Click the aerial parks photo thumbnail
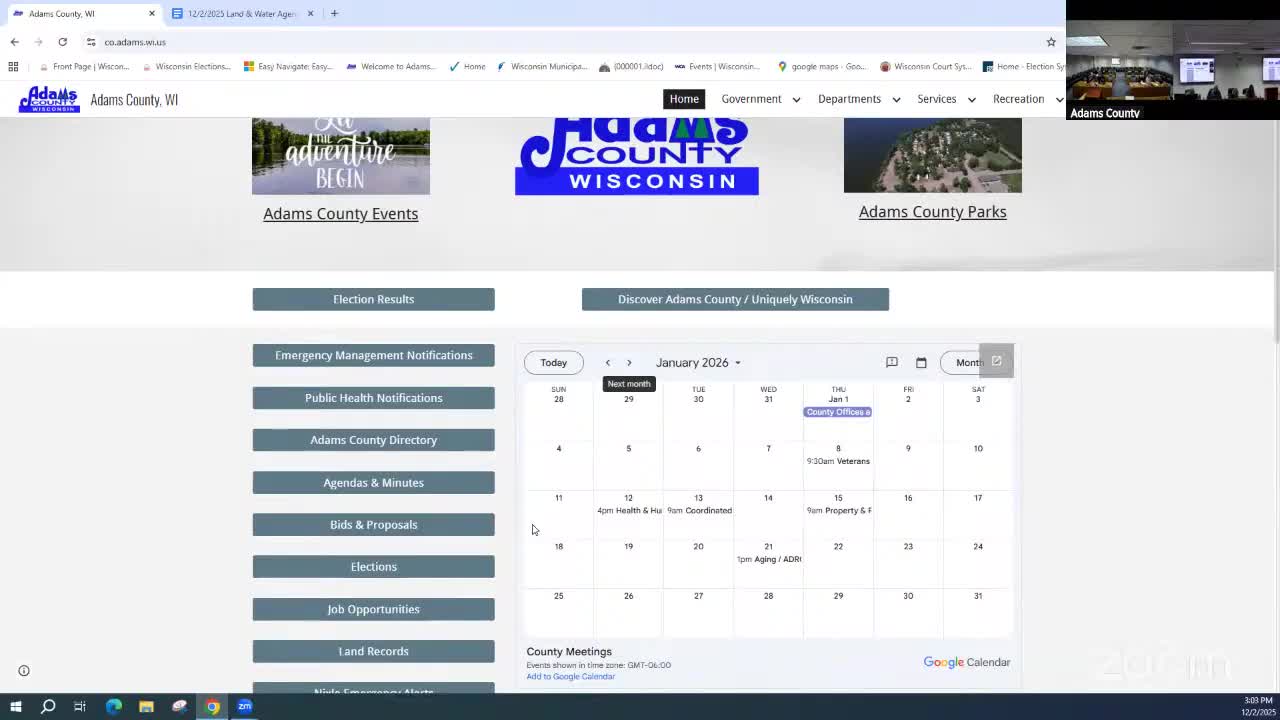Viewport: 1280px width, 720px height. tap(933, 155)
